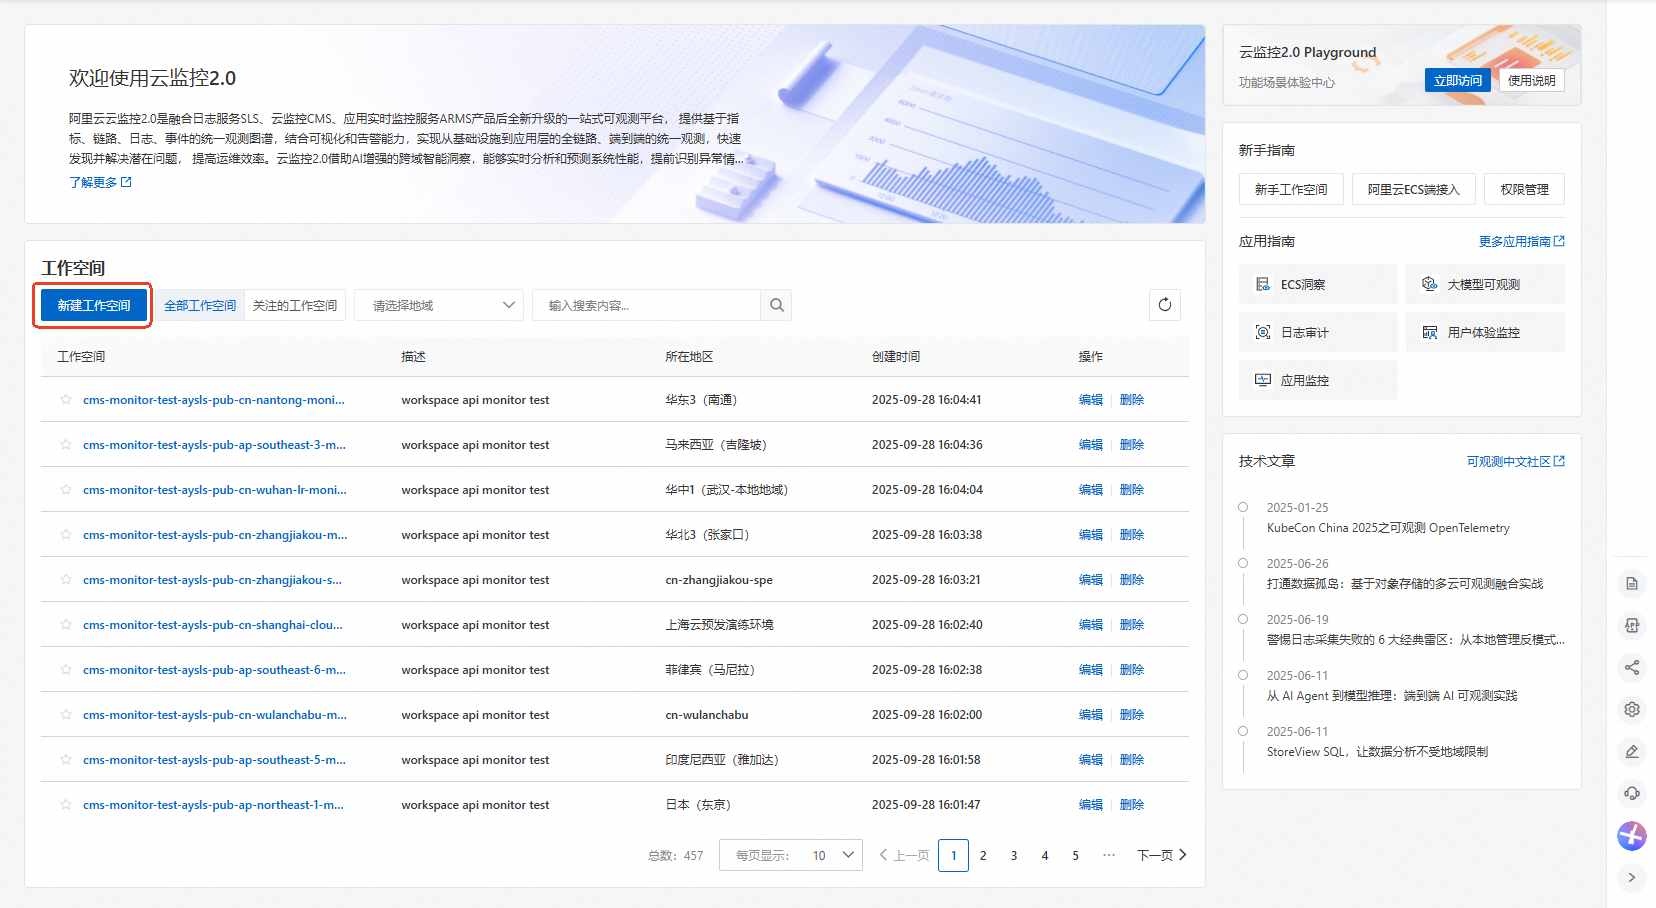This screenshot has width=1656, height=908.
Task: Click 立即访问 button
Action: coord(1458,80)
